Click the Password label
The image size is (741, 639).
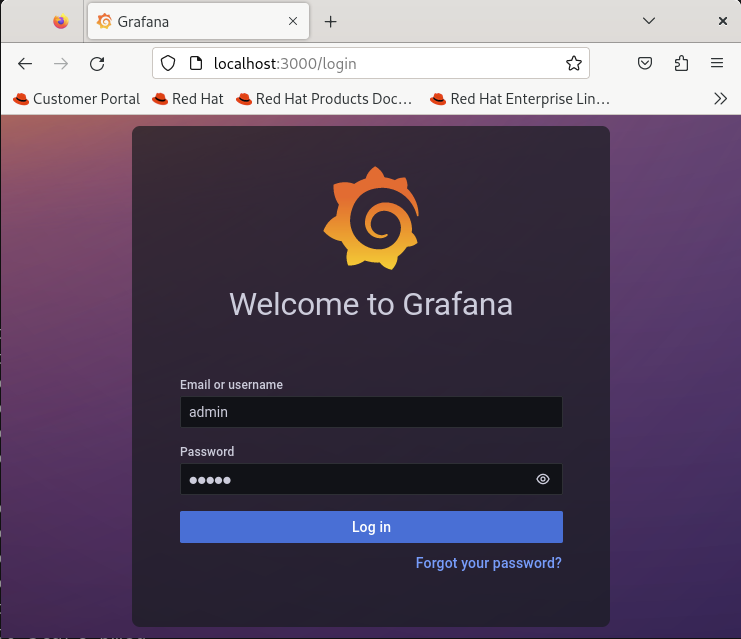(x=207, y=452)
